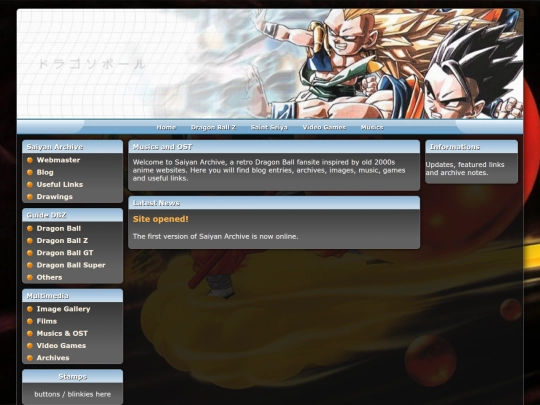This screenshot has width=540, height=405.
Task: Open the Others link
Action: pyautogui.click(x=50, y=278)
